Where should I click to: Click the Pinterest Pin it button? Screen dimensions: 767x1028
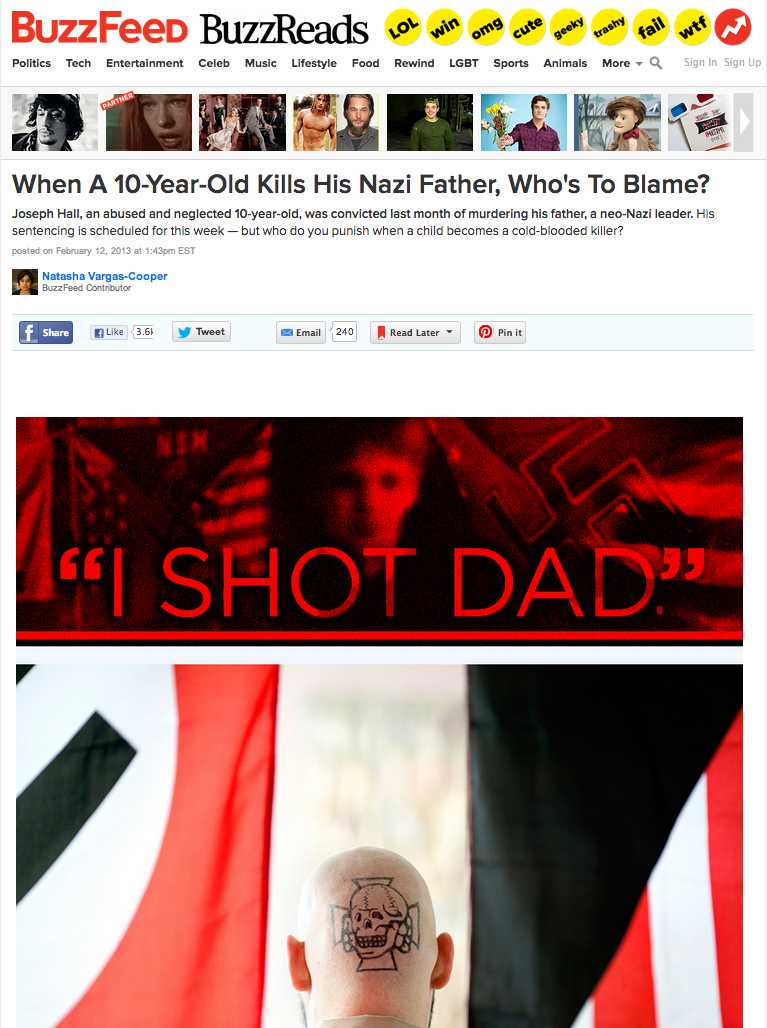click(500, 332)
